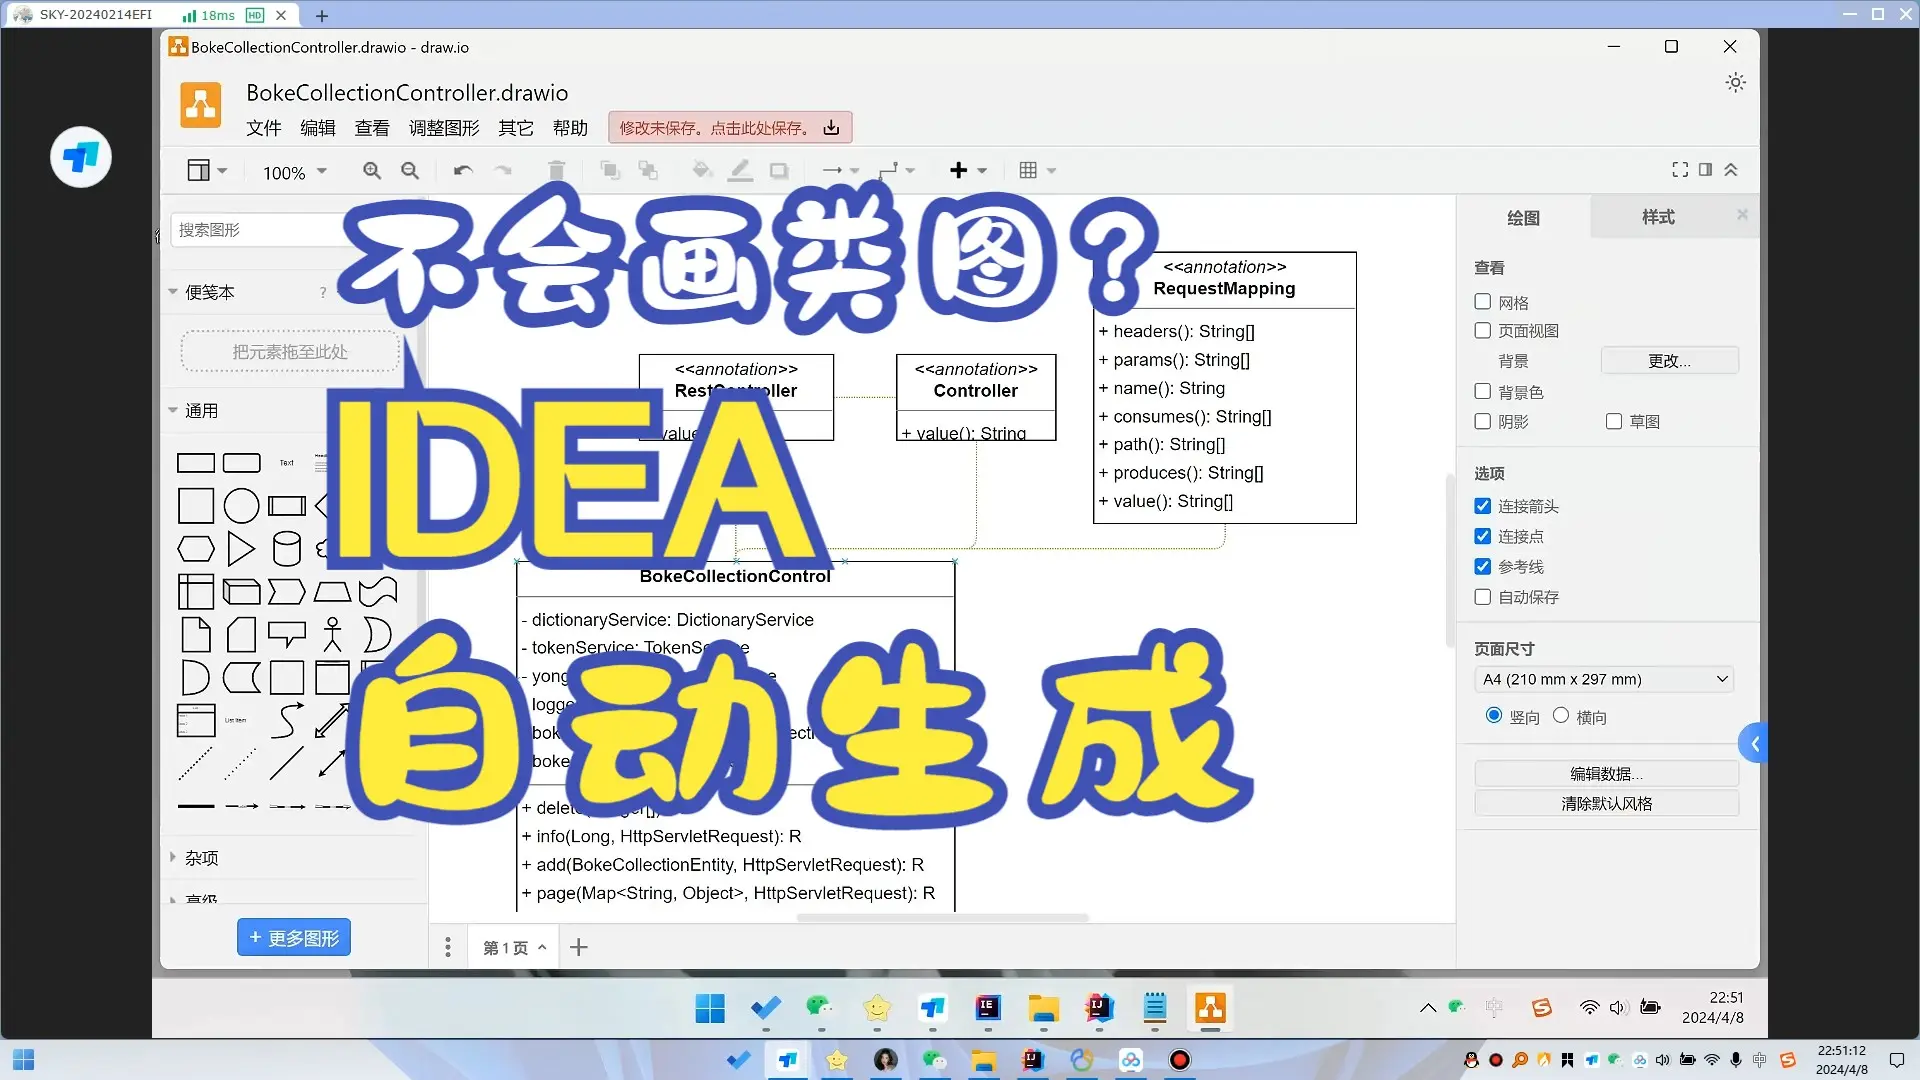Select the hexagon shape
This screenshot has height=1080, width=1920.
click(x=196, y=549)
